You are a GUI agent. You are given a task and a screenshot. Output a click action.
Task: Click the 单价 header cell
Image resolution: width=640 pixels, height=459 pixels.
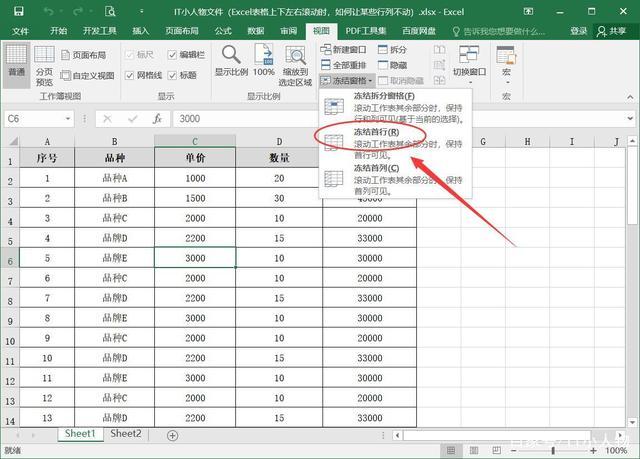click(x=195, y=157)
